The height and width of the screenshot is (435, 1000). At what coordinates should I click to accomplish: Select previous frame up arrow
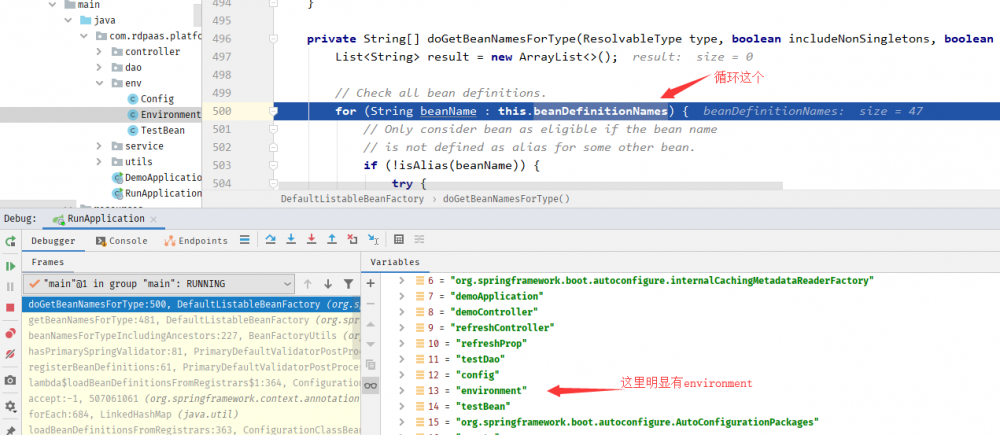pos(307,284)
